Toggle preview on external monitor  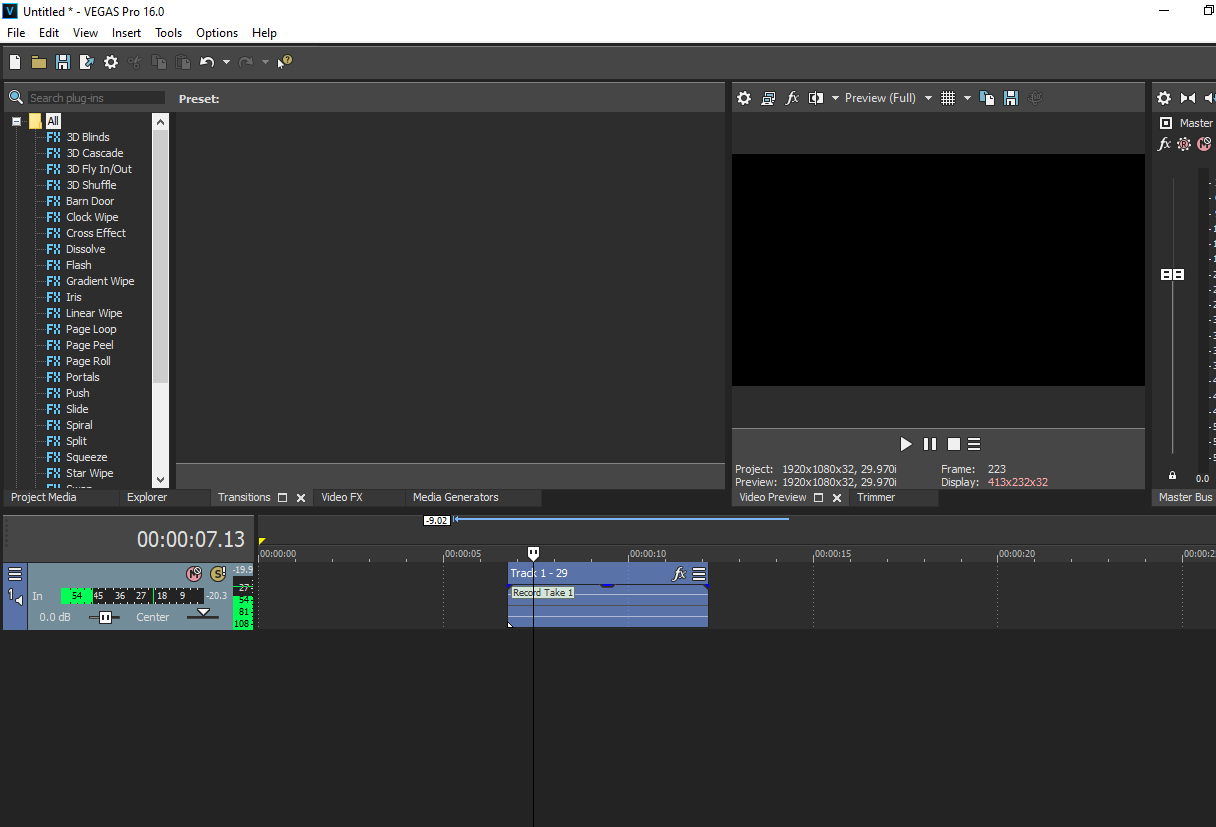pyautogui.click(x=768, y=98)
